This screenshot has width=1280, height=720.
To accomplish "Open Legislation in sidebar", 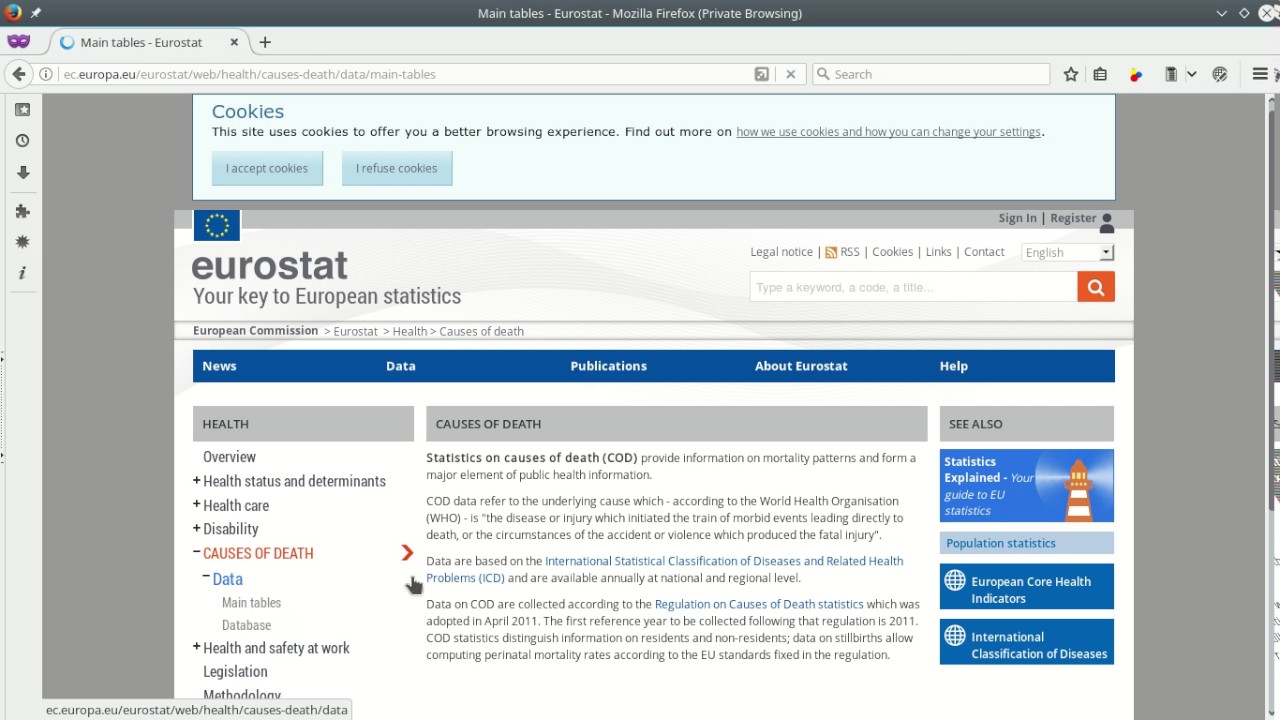I will click(x=235, y=672).
